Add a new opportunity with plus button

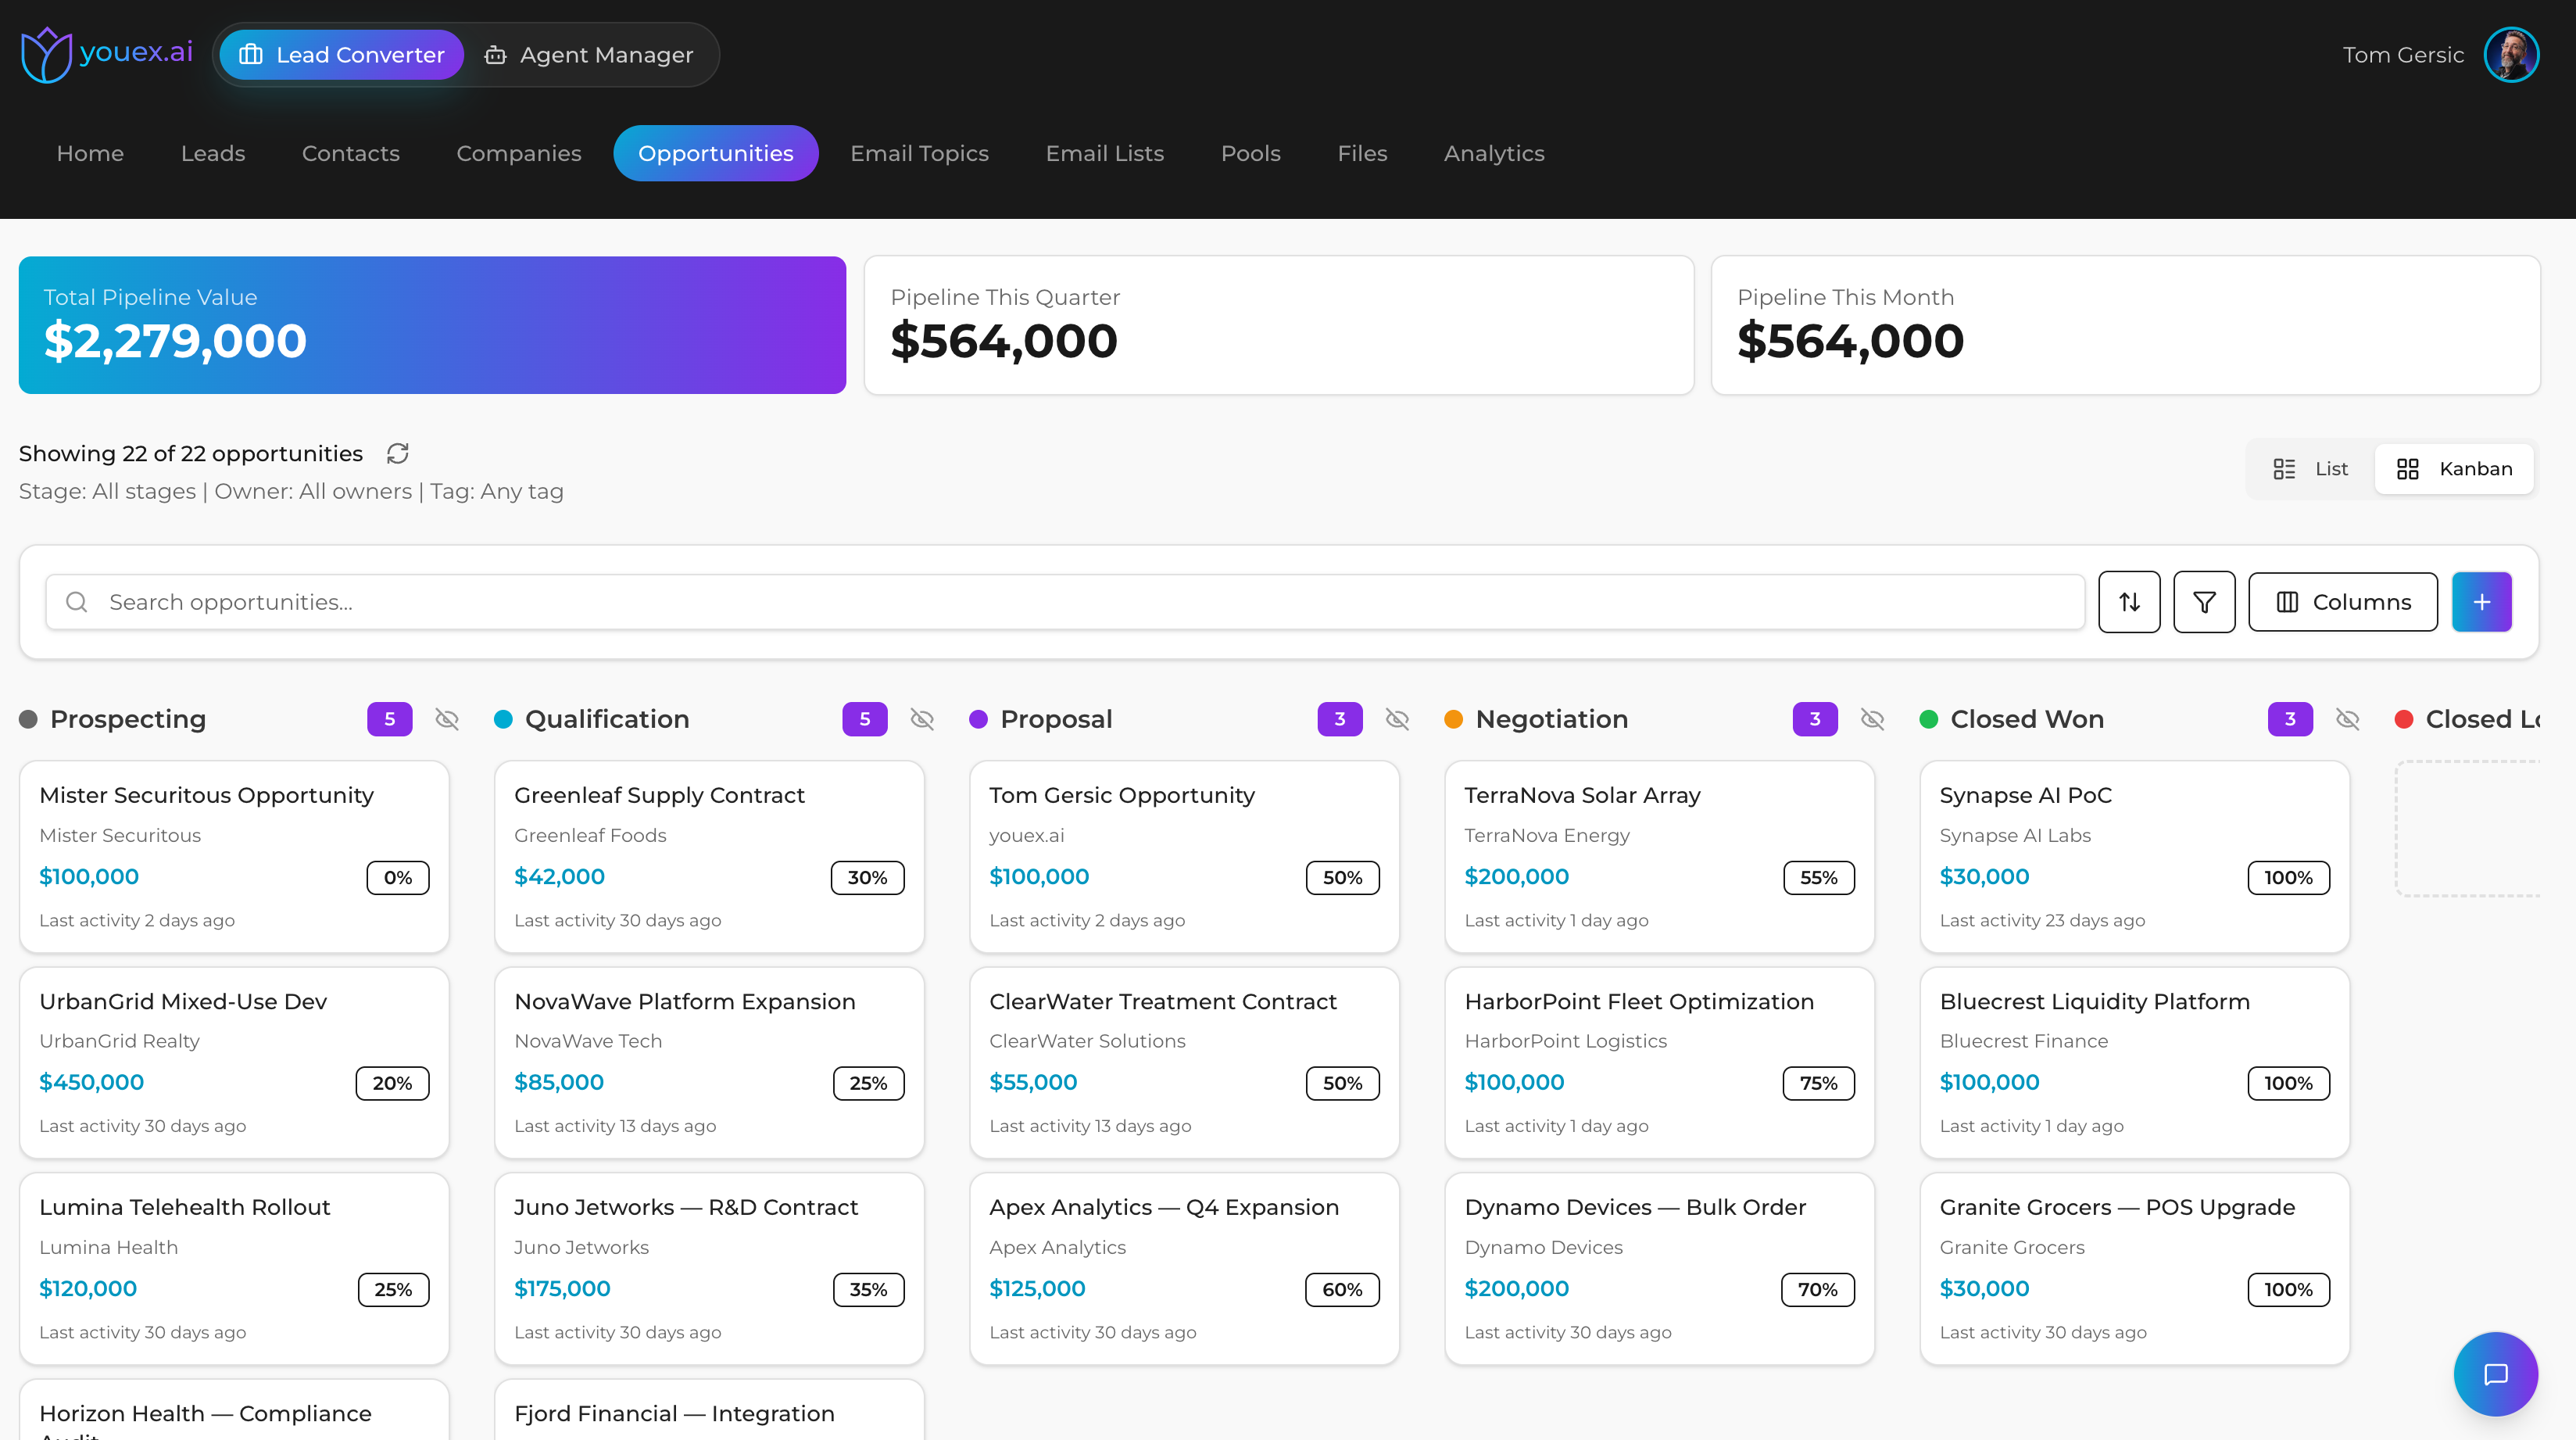click(x=2481, y=602)
